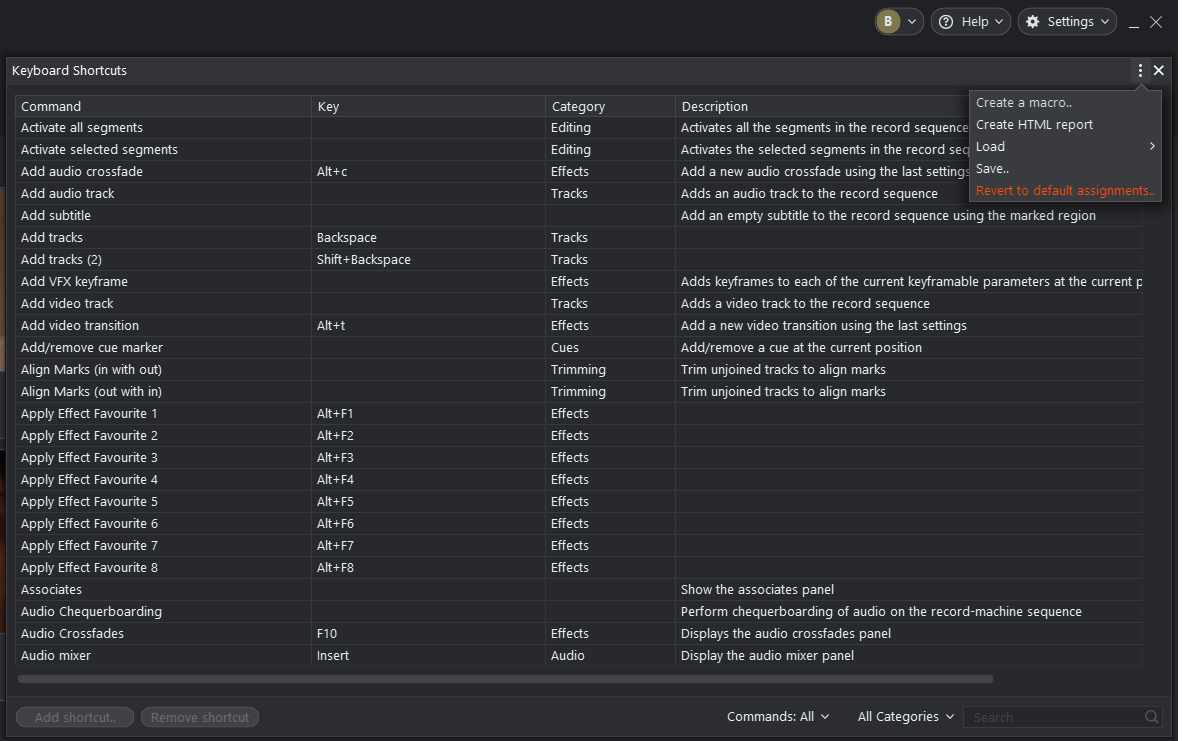The height and width of the screenshot is (741, 1182).
Task: Select the Audio Chequerboarding command
Action: tap(90, 611)
